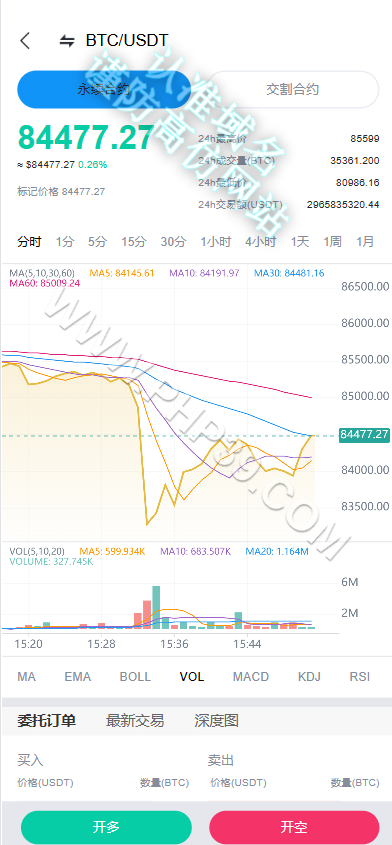Set chart interval to 1小时
This screenshot has width=392, height=845.
click(216, 241)
